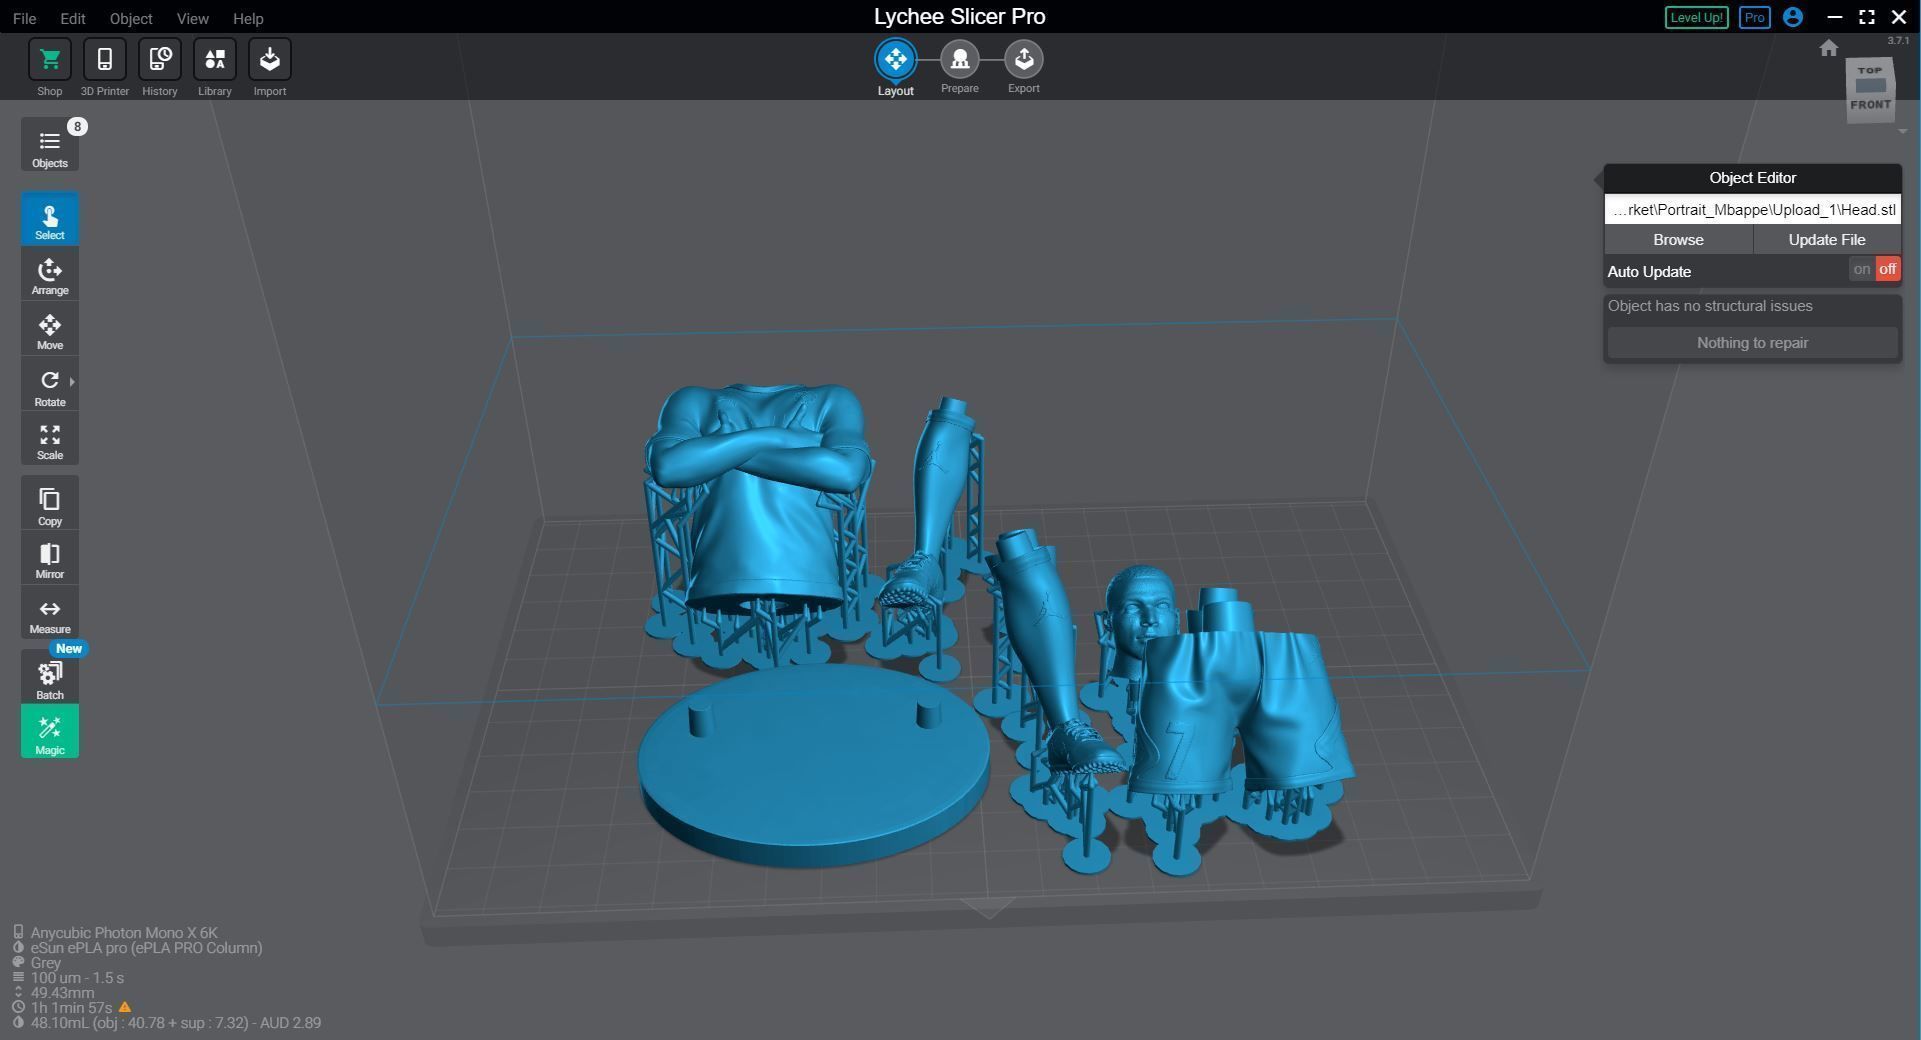Select the Scale tool
The image size is (1921, 1040).
tap(49, 440)
